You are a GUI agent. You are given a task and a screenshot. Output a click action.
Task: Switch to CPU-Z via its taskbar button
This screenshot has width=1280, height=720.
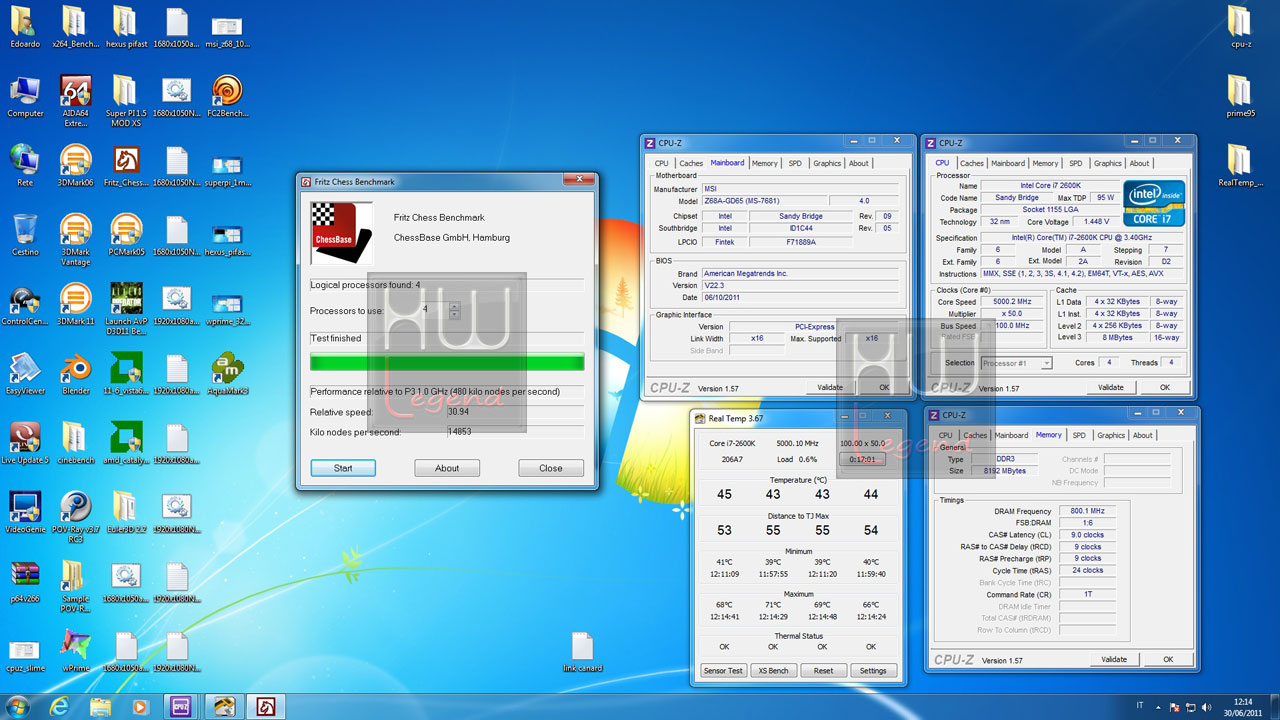(x=182, y=707)
